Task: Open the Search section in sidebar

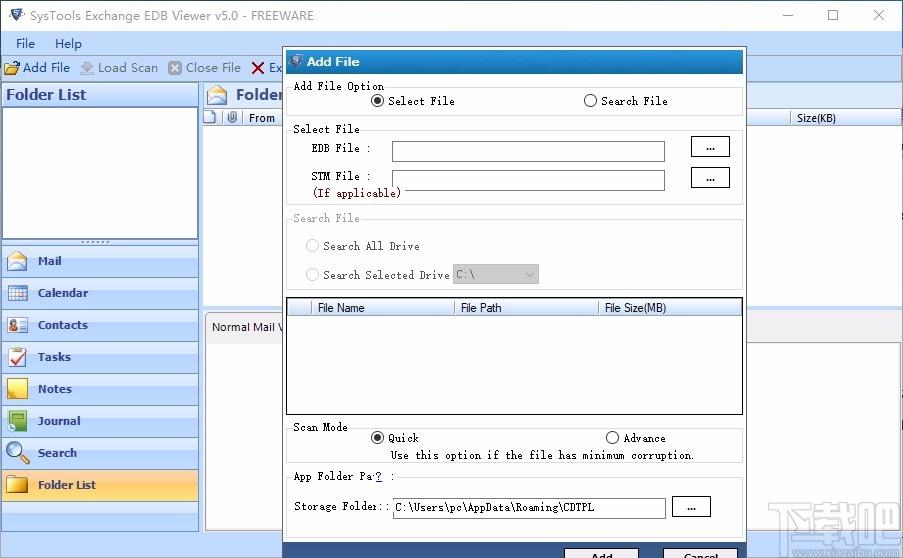Action: coord(100,453)
